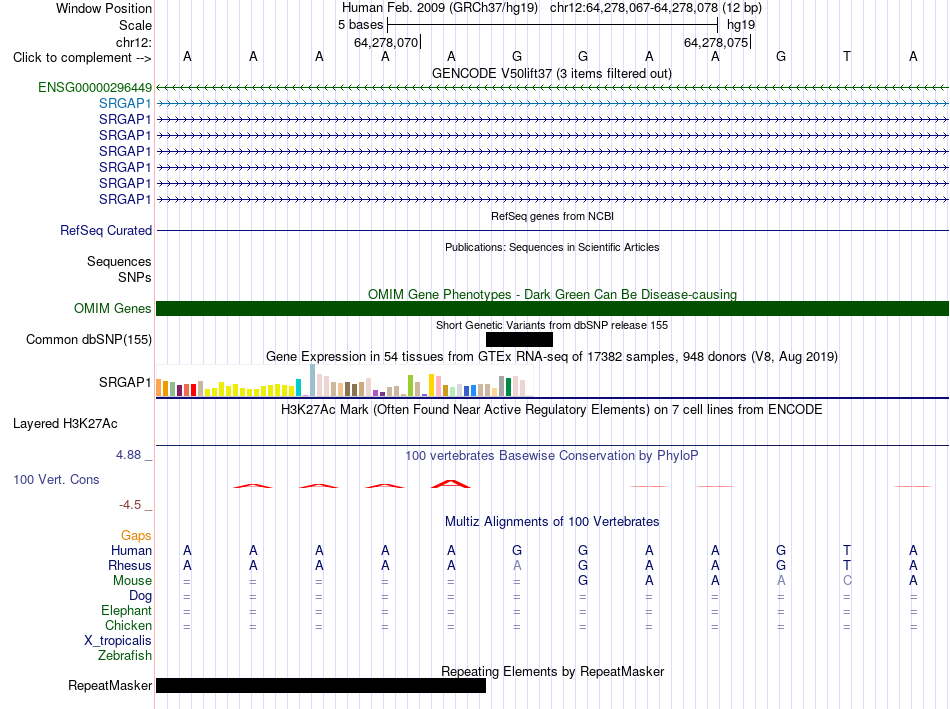Click the 64,278,070 position marker
This screenshot has height=709, width=950.
tap(387, 42)
